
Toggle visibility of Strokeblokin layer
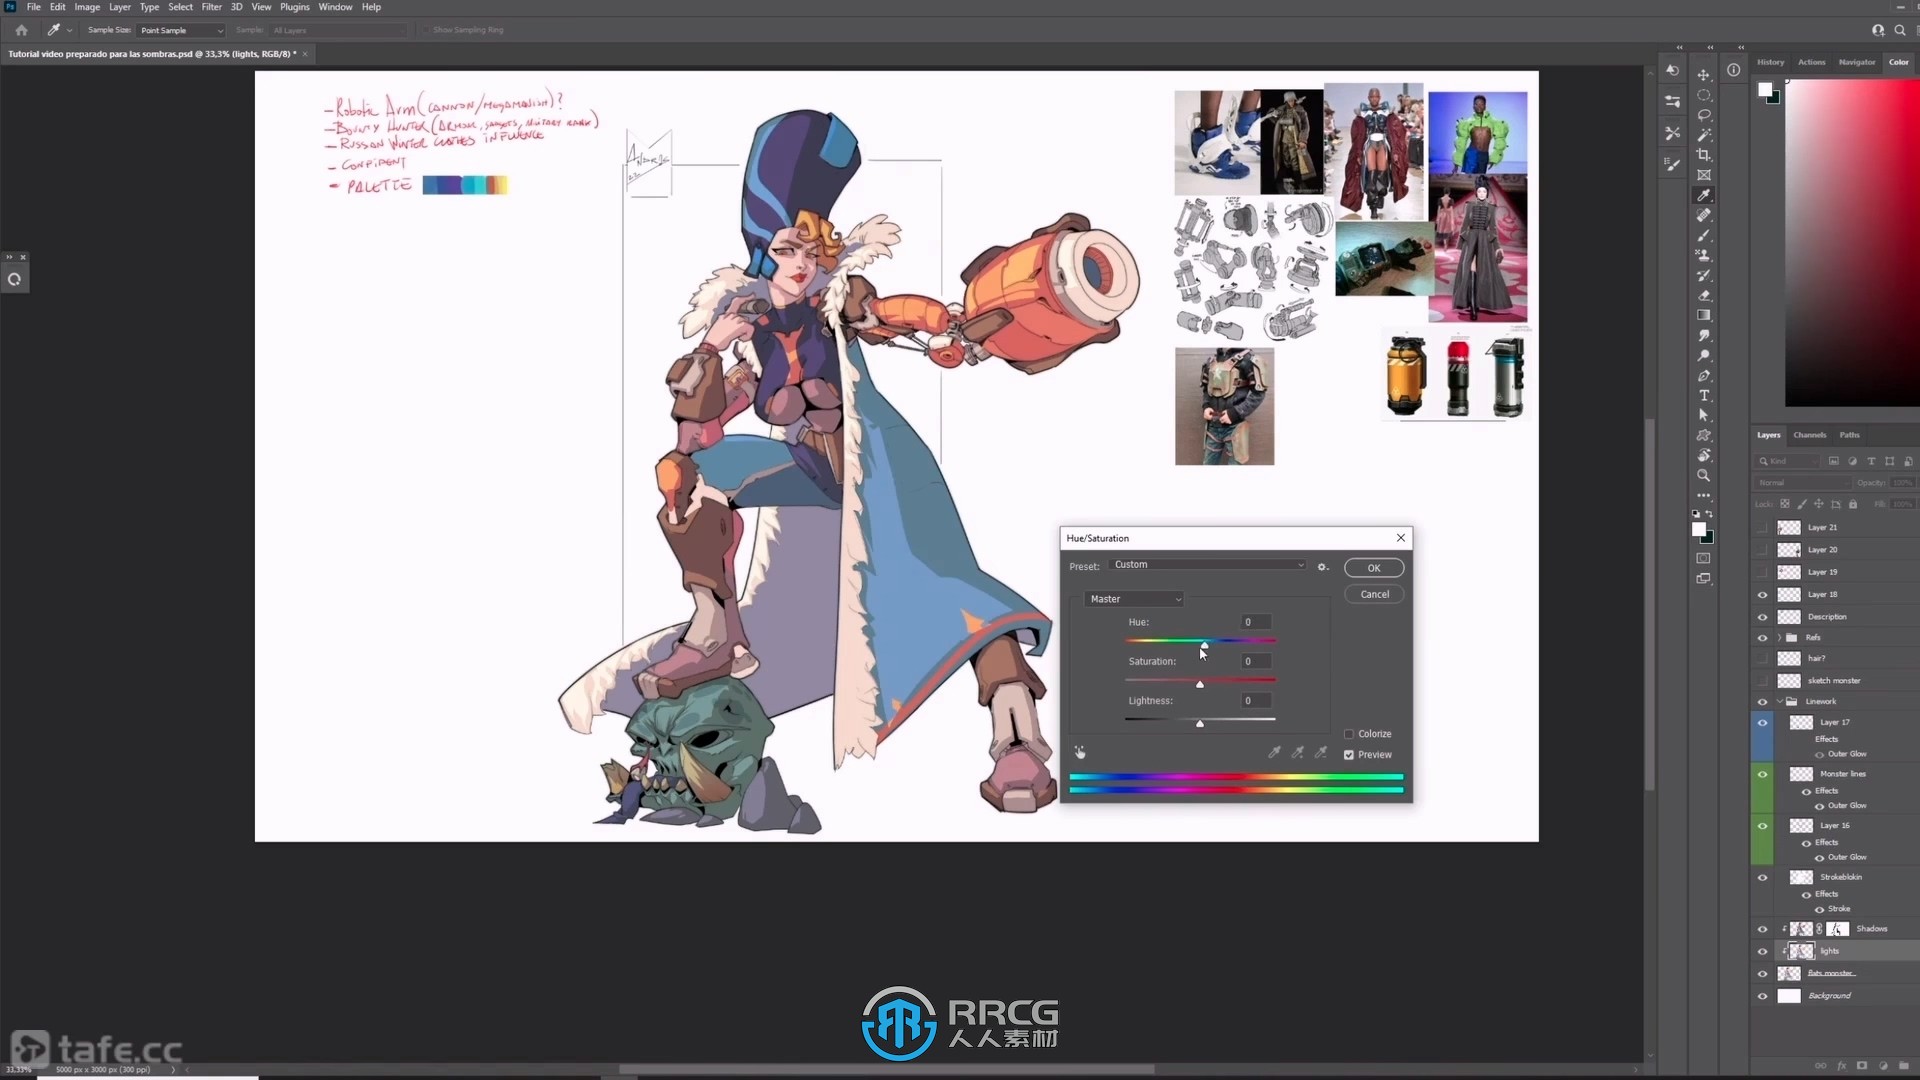pyautogui.click(x=1763, y=878)
